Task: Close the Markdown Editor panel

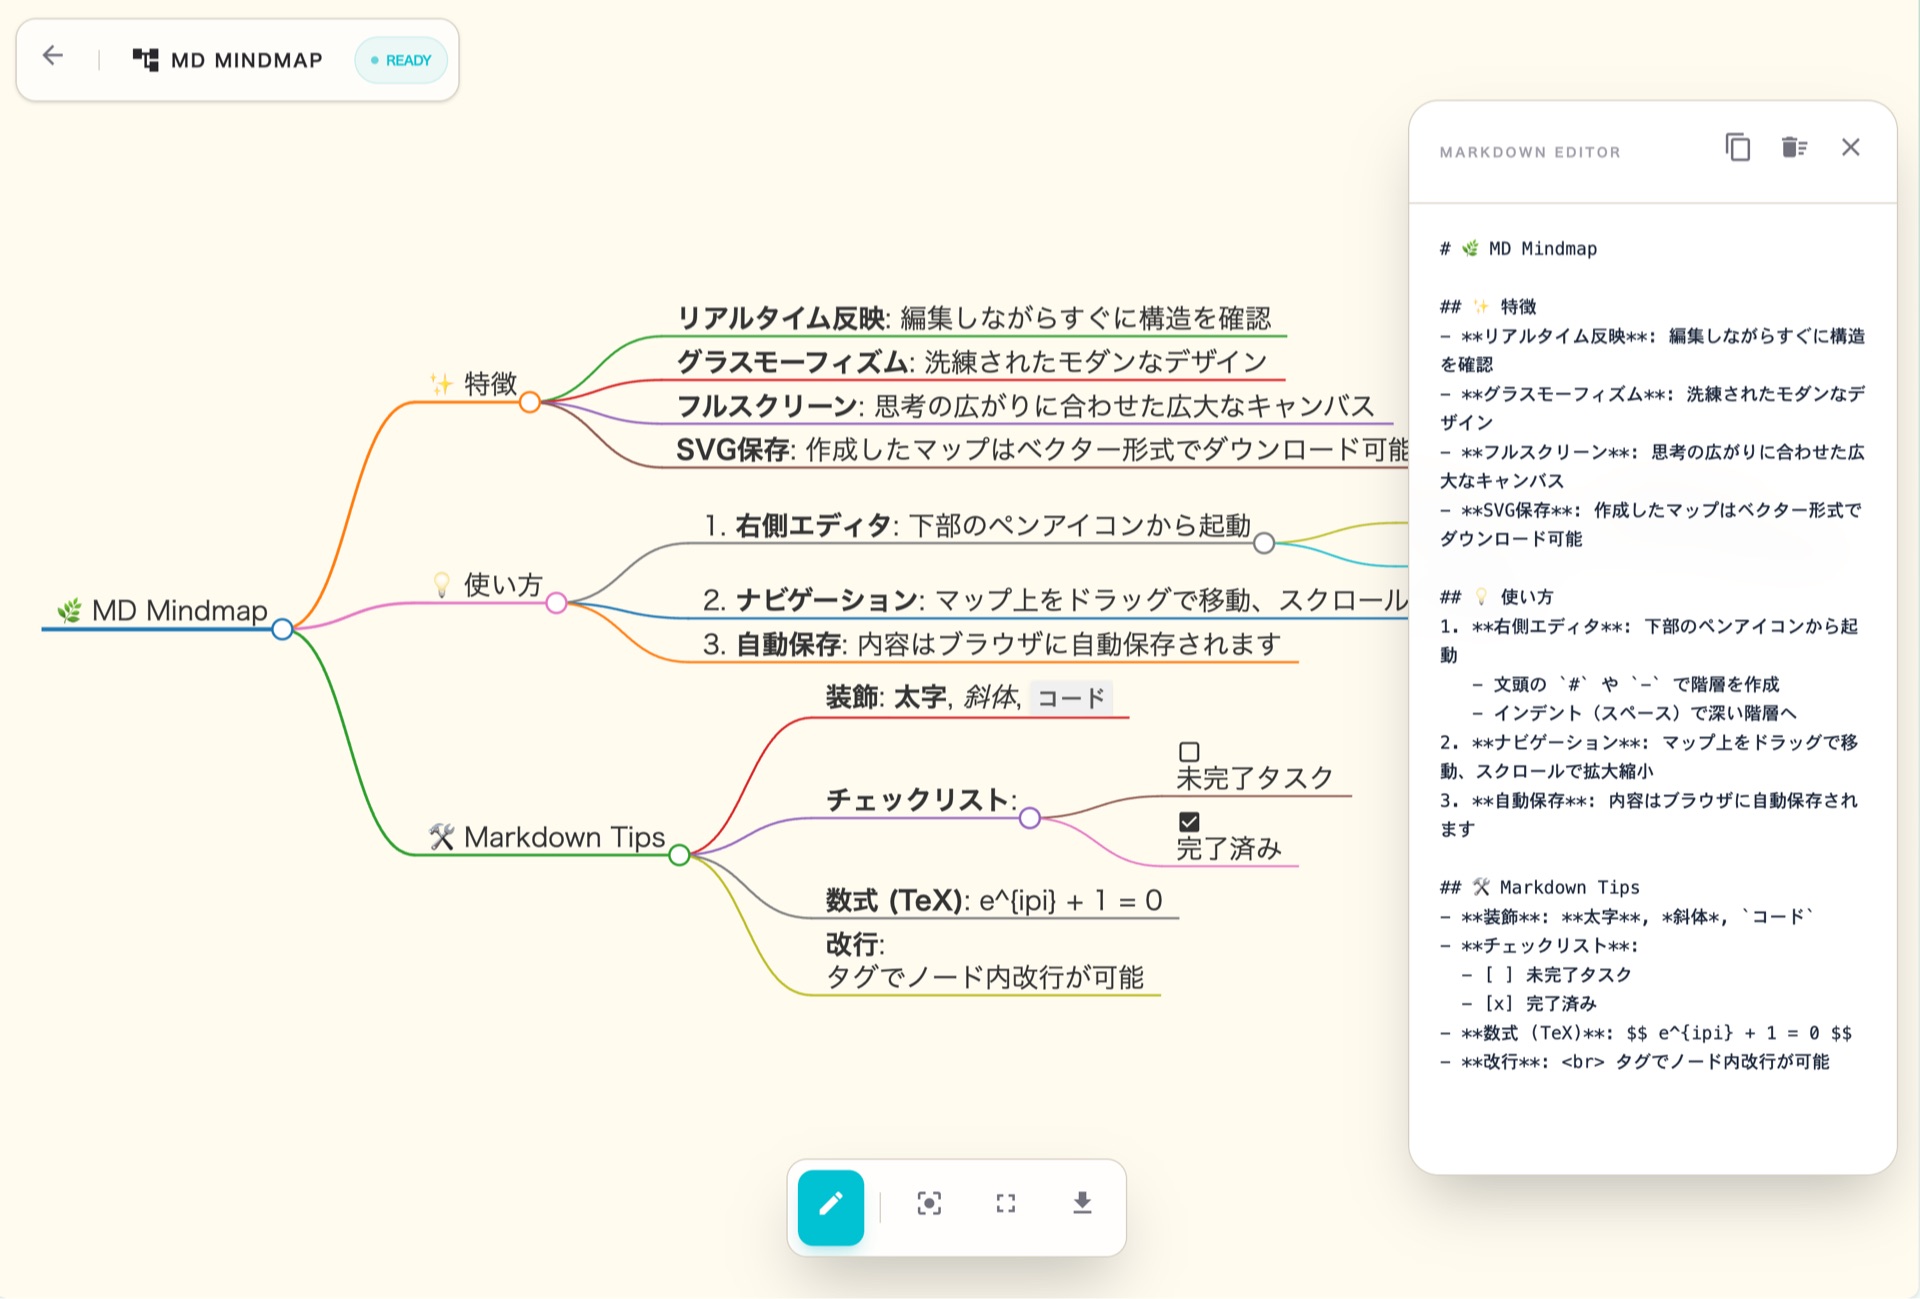Action: (1850, 148)
